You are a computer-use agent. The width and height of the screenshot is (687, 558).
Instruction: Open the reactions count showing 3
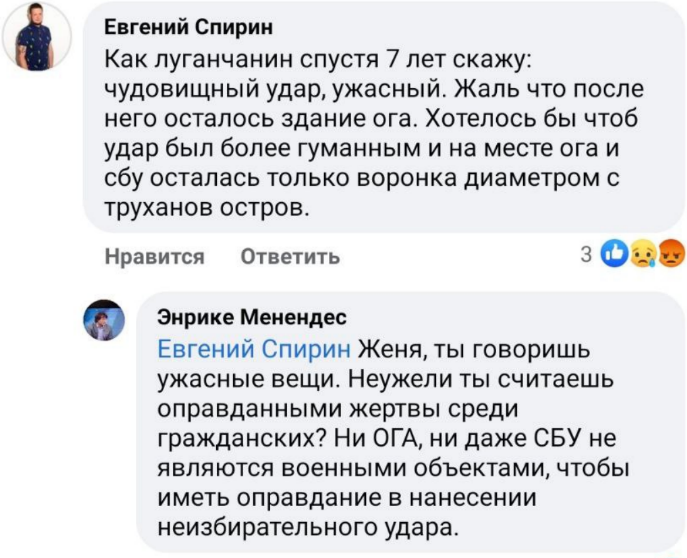click(587, 255)
